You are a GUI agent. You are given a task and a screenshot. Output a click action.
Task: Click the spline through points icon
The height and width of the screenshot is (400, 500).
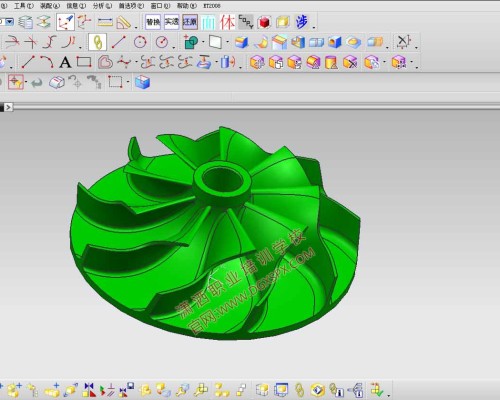124,62
